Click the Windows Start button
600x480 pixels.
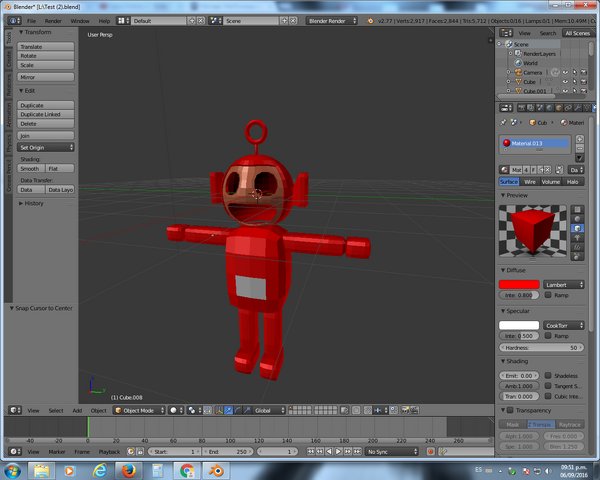pyautogui.click(x=13, y=470)
